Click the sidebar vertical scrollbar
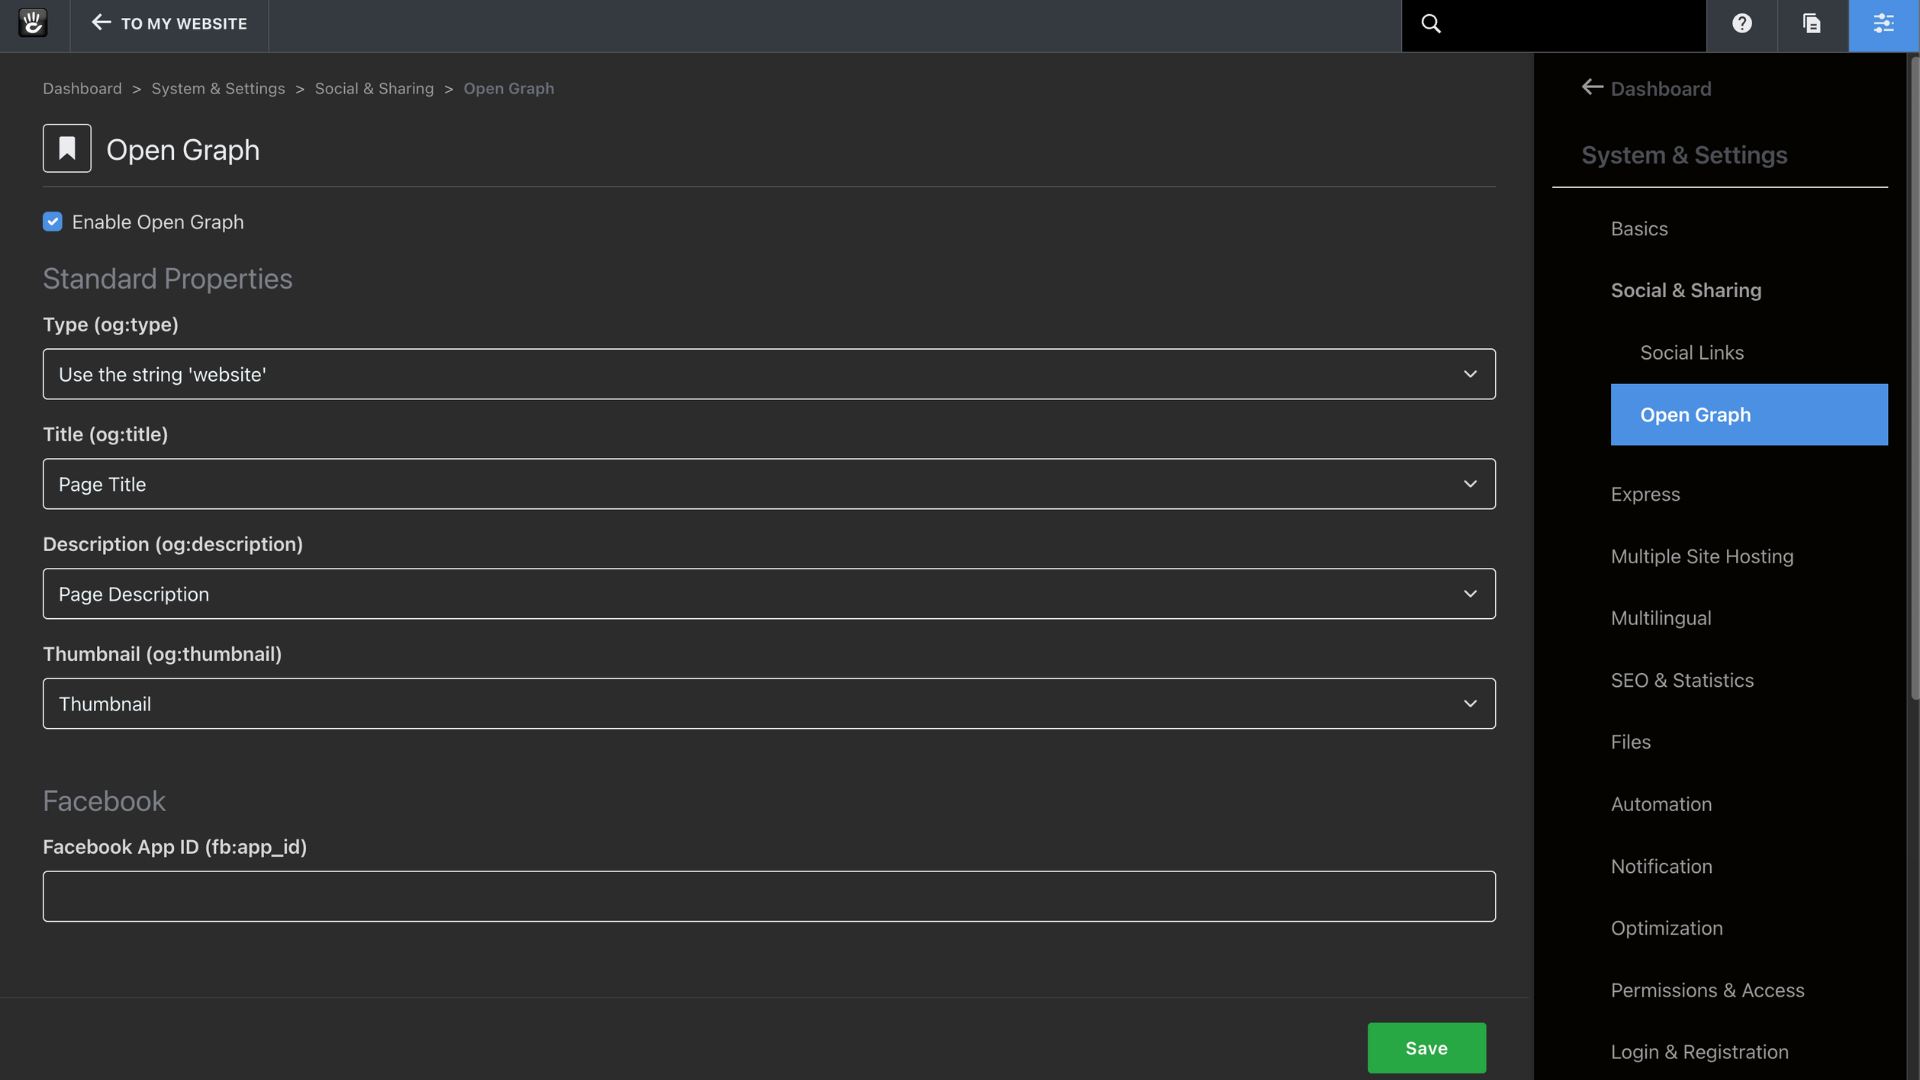Viewport: 1920px width, 1080px height. tap(1914, 380)
